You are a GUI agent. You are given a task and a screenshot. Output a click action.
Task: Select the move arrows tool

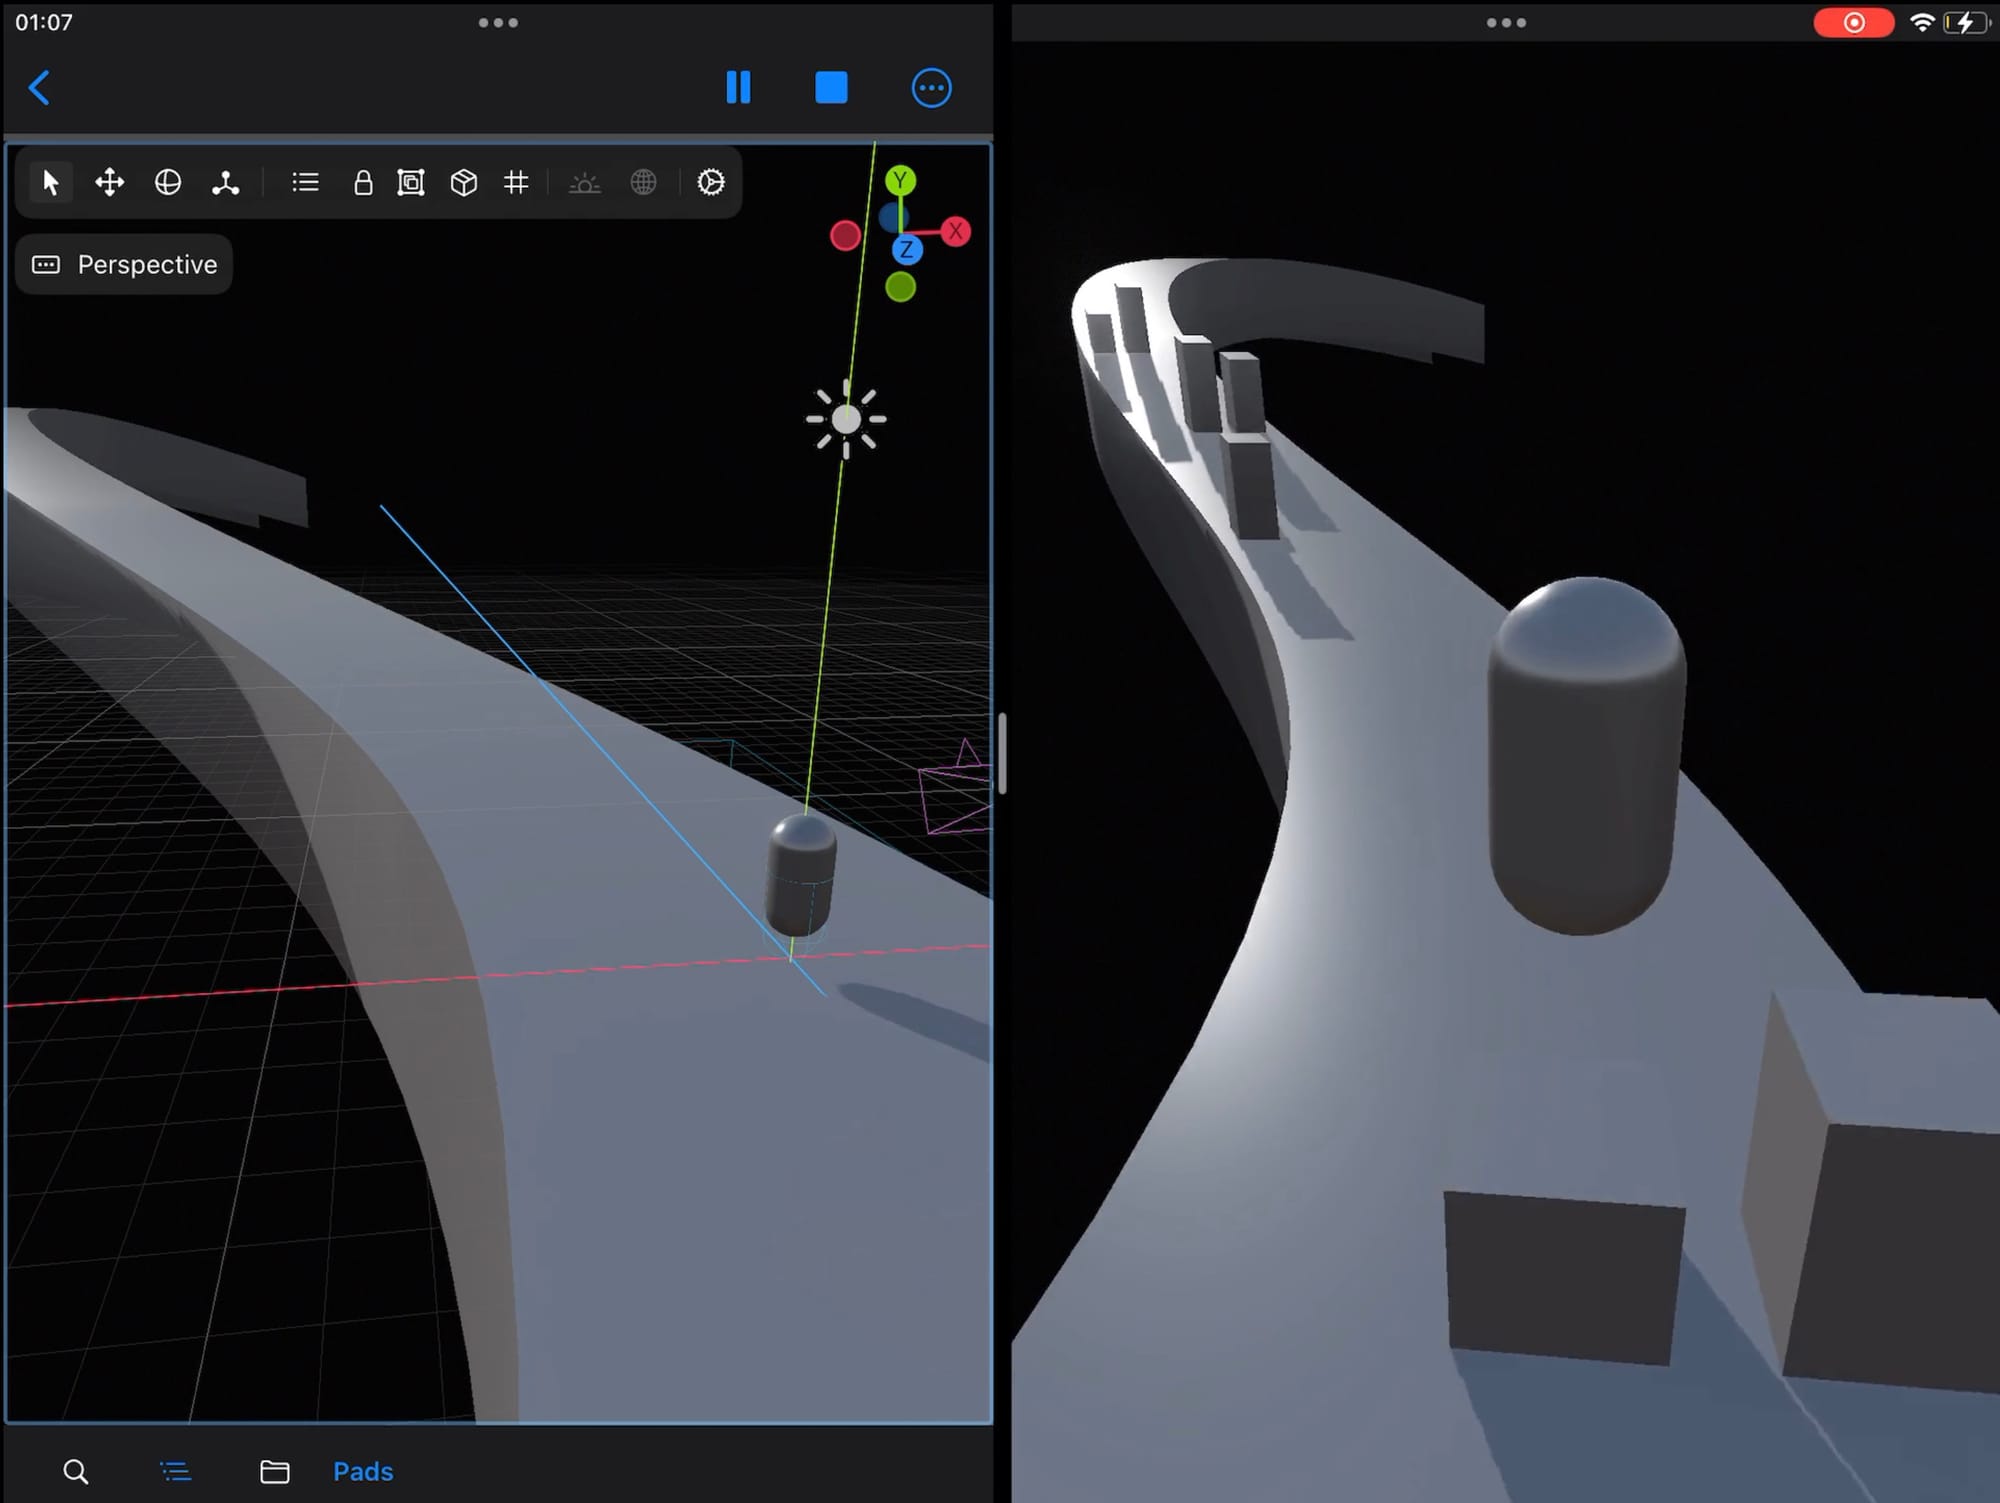109,182
